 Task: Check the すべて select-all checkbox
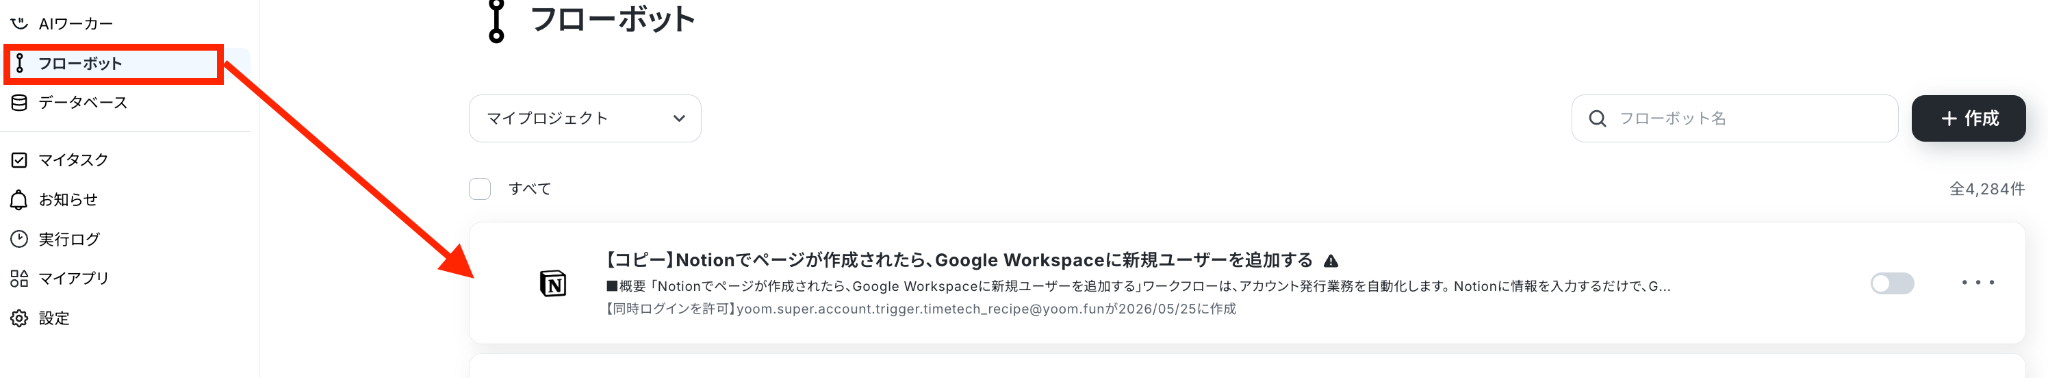click(480, 188)
